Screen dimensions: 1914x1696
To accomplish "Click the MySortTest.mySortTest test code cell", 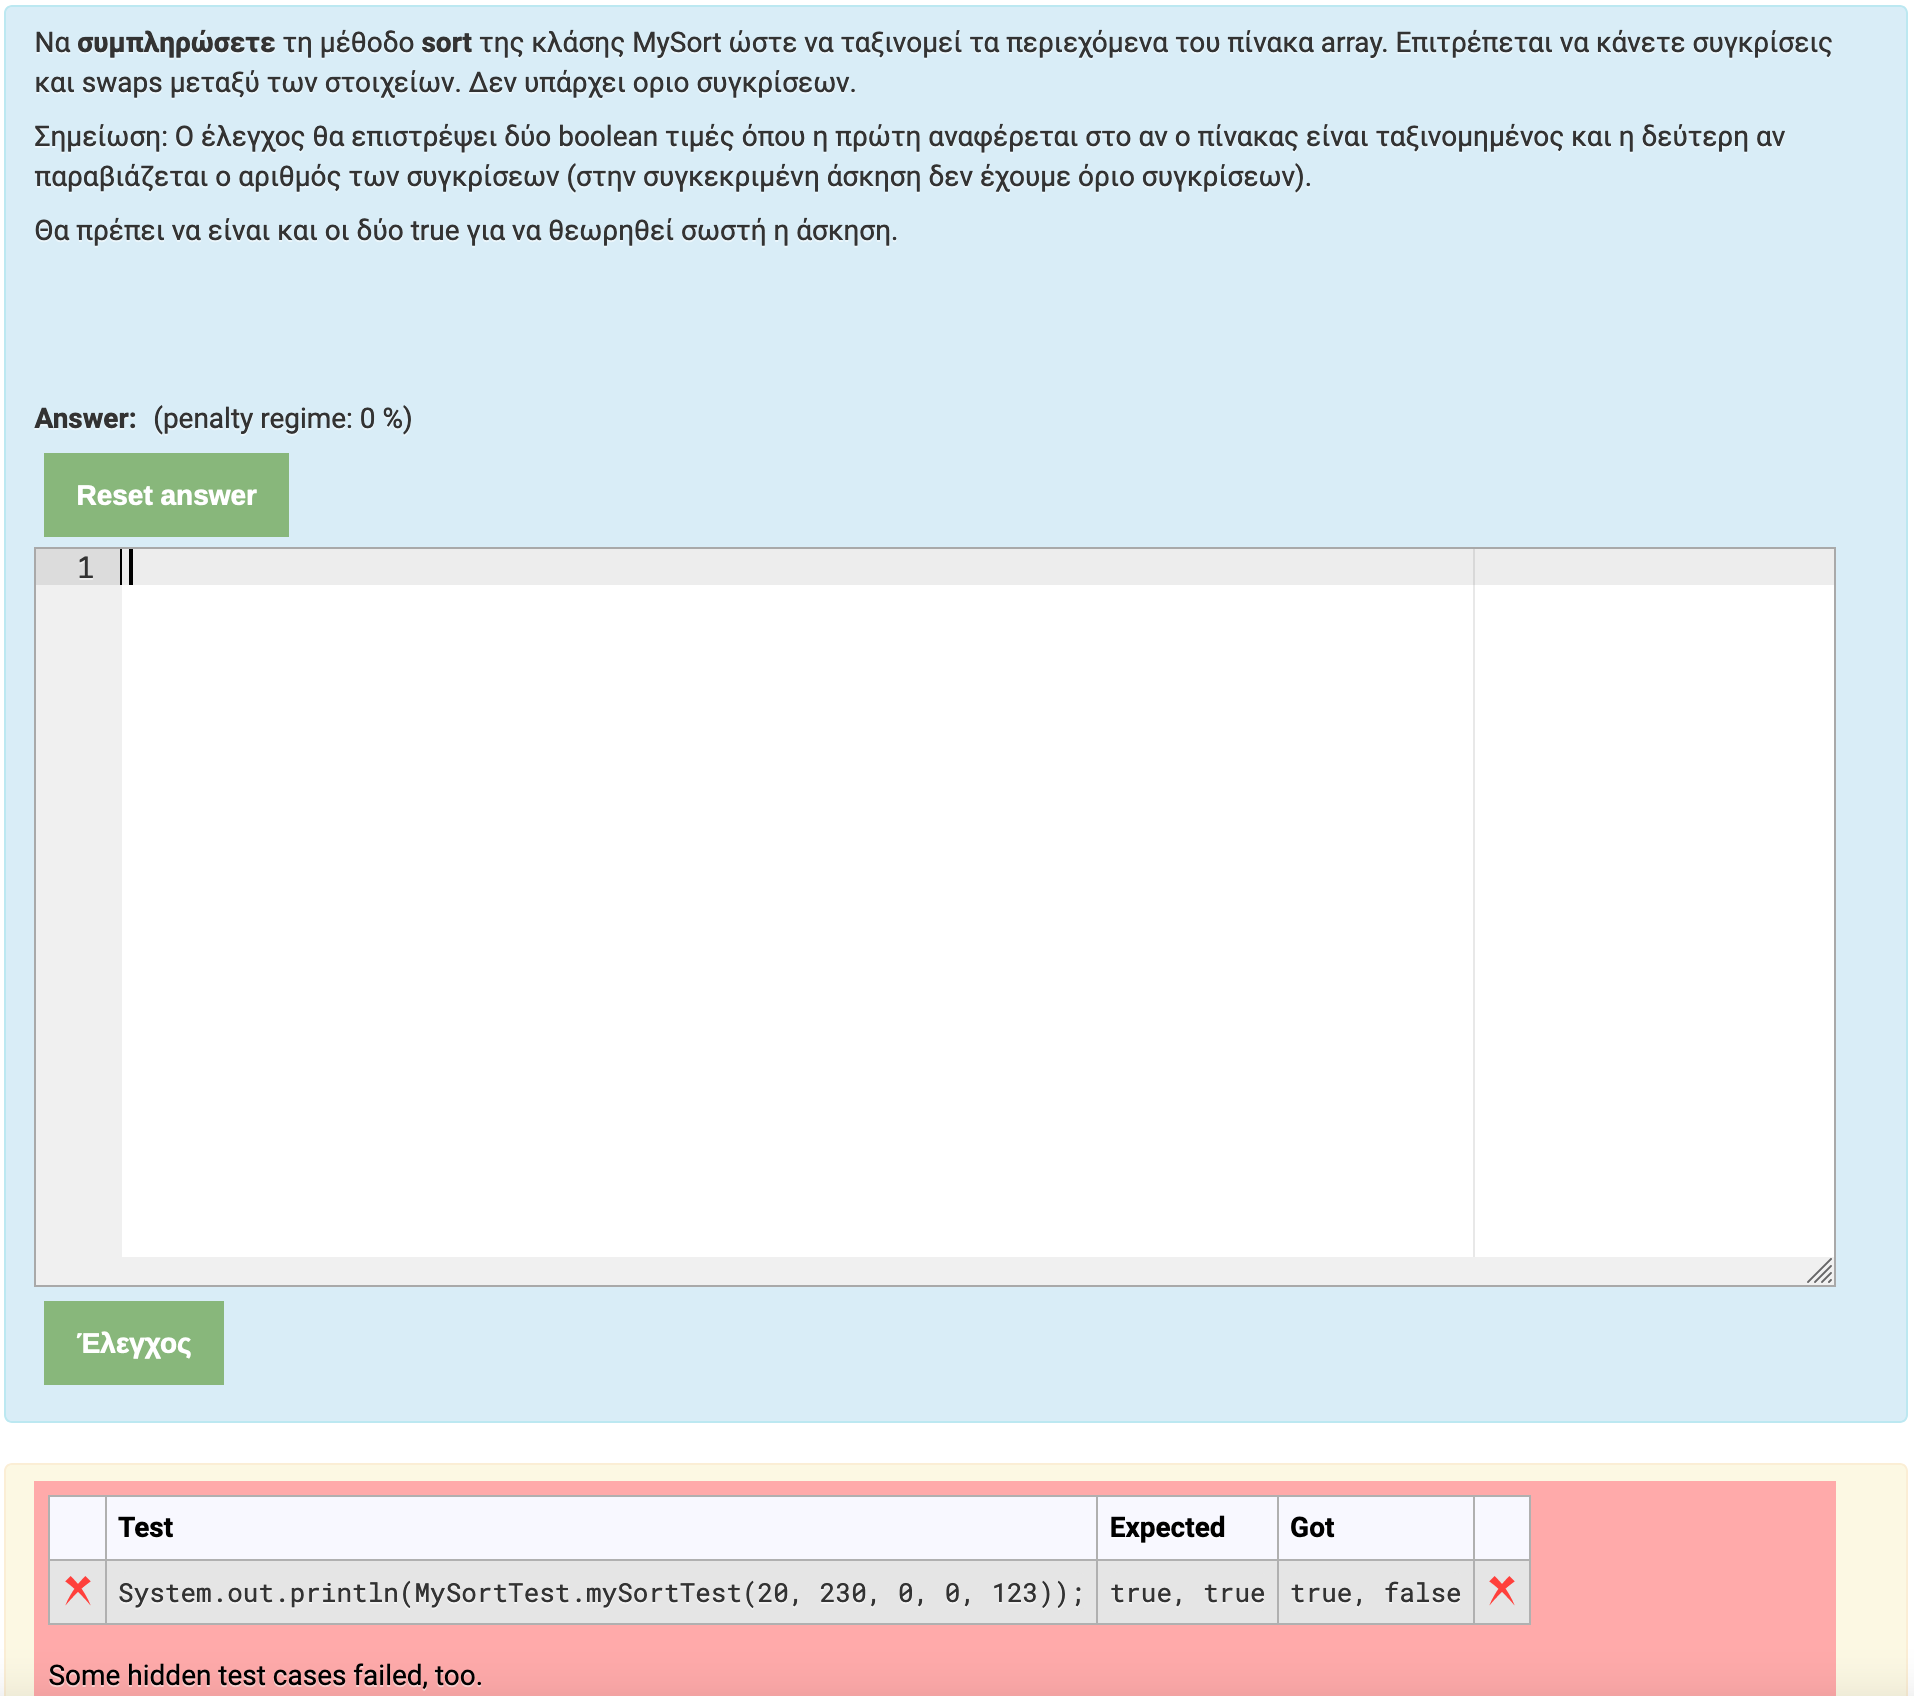I will coord(600,1592).
